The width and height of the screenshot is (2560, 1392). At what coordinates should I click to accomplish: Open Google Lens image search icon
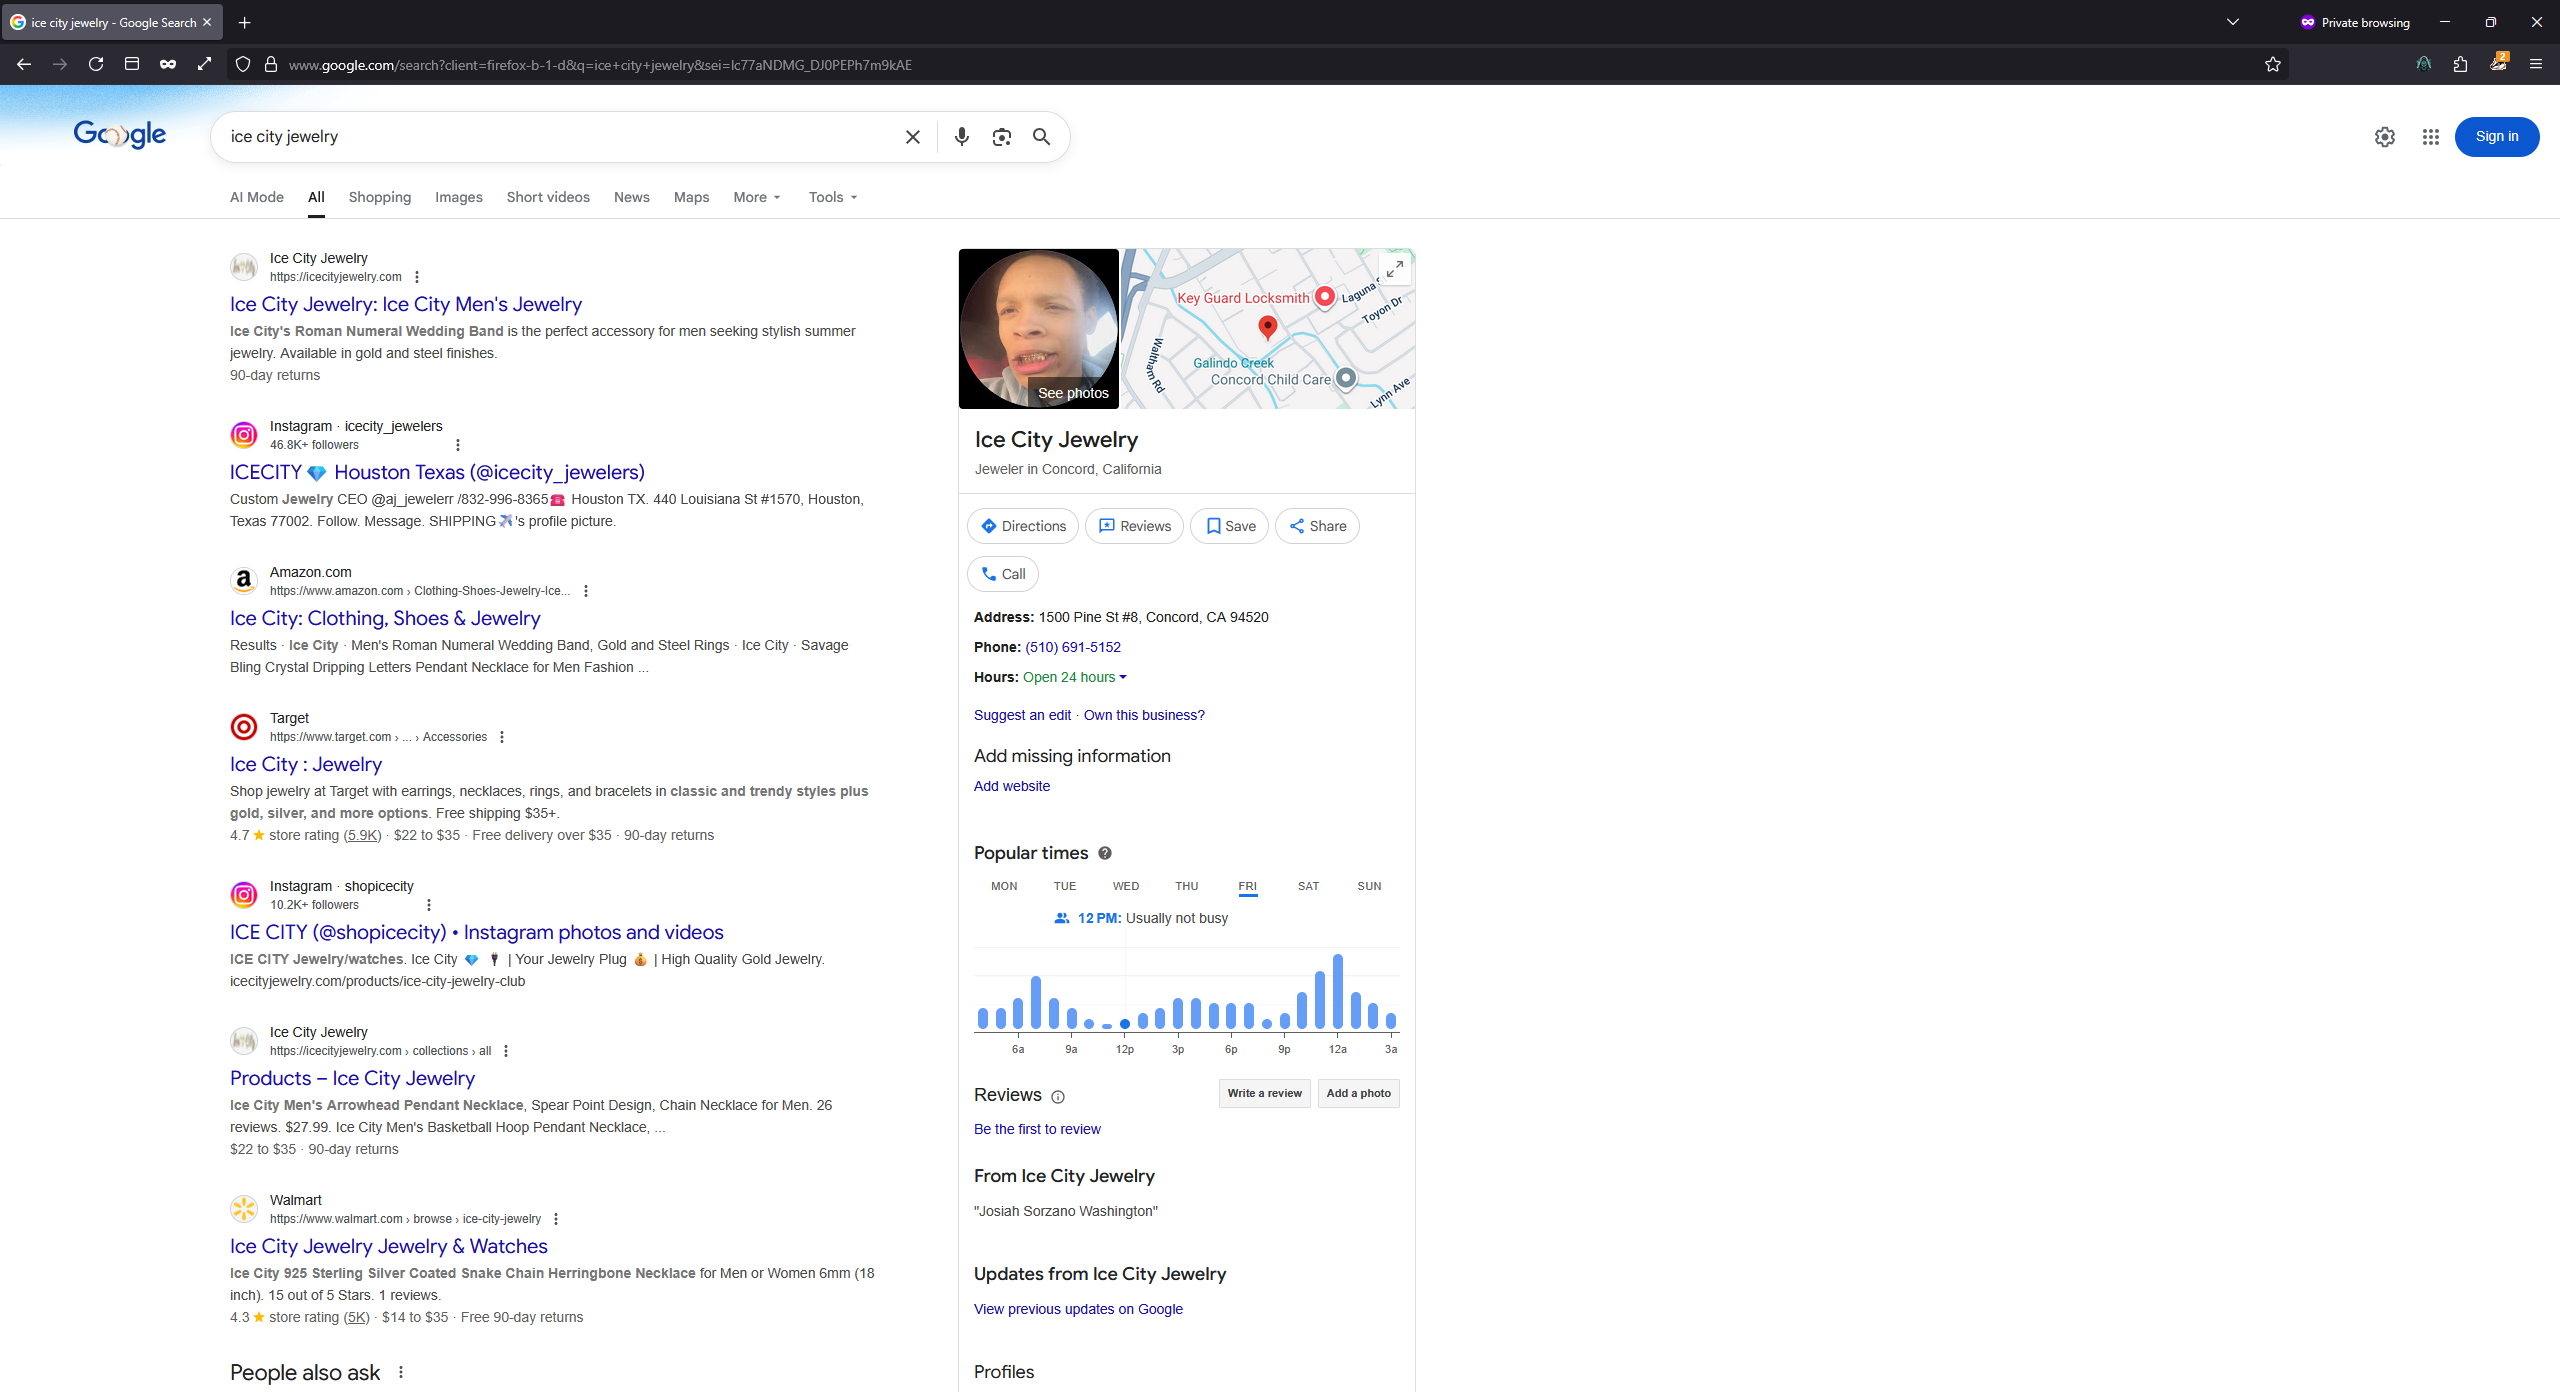[1001, 137]
